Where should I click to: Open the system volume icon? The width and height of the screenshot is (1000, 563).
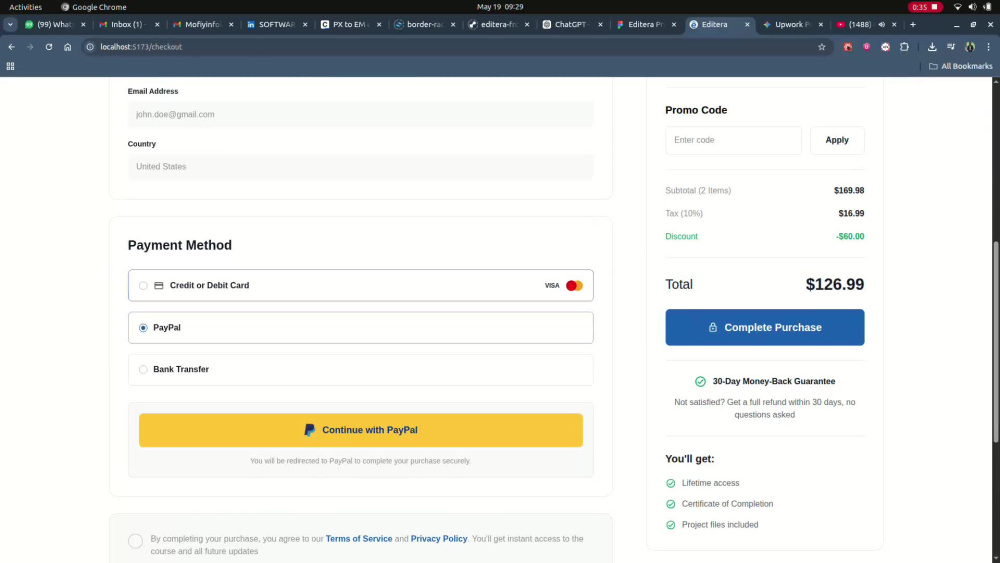tap(973, 7)
